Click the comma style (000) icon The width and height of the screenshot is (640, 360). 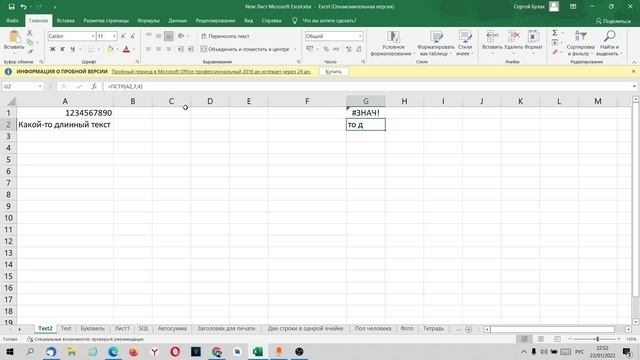click(x=336, y=49)
